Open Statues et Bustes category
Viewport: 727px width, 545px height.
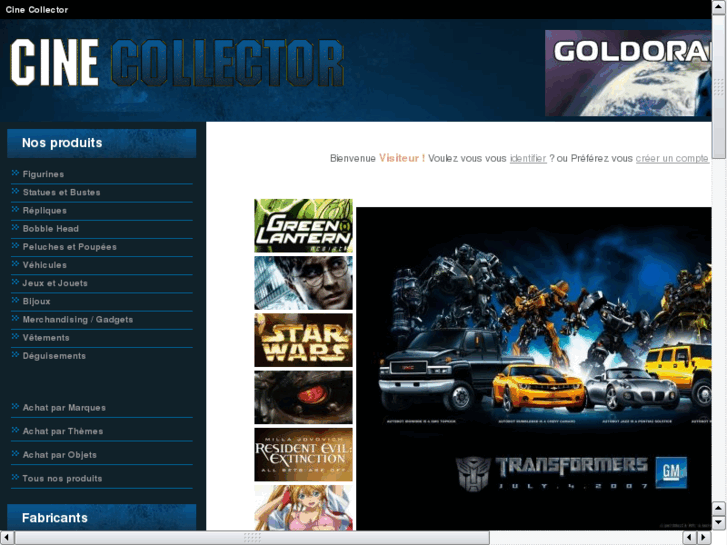[61, 192]
